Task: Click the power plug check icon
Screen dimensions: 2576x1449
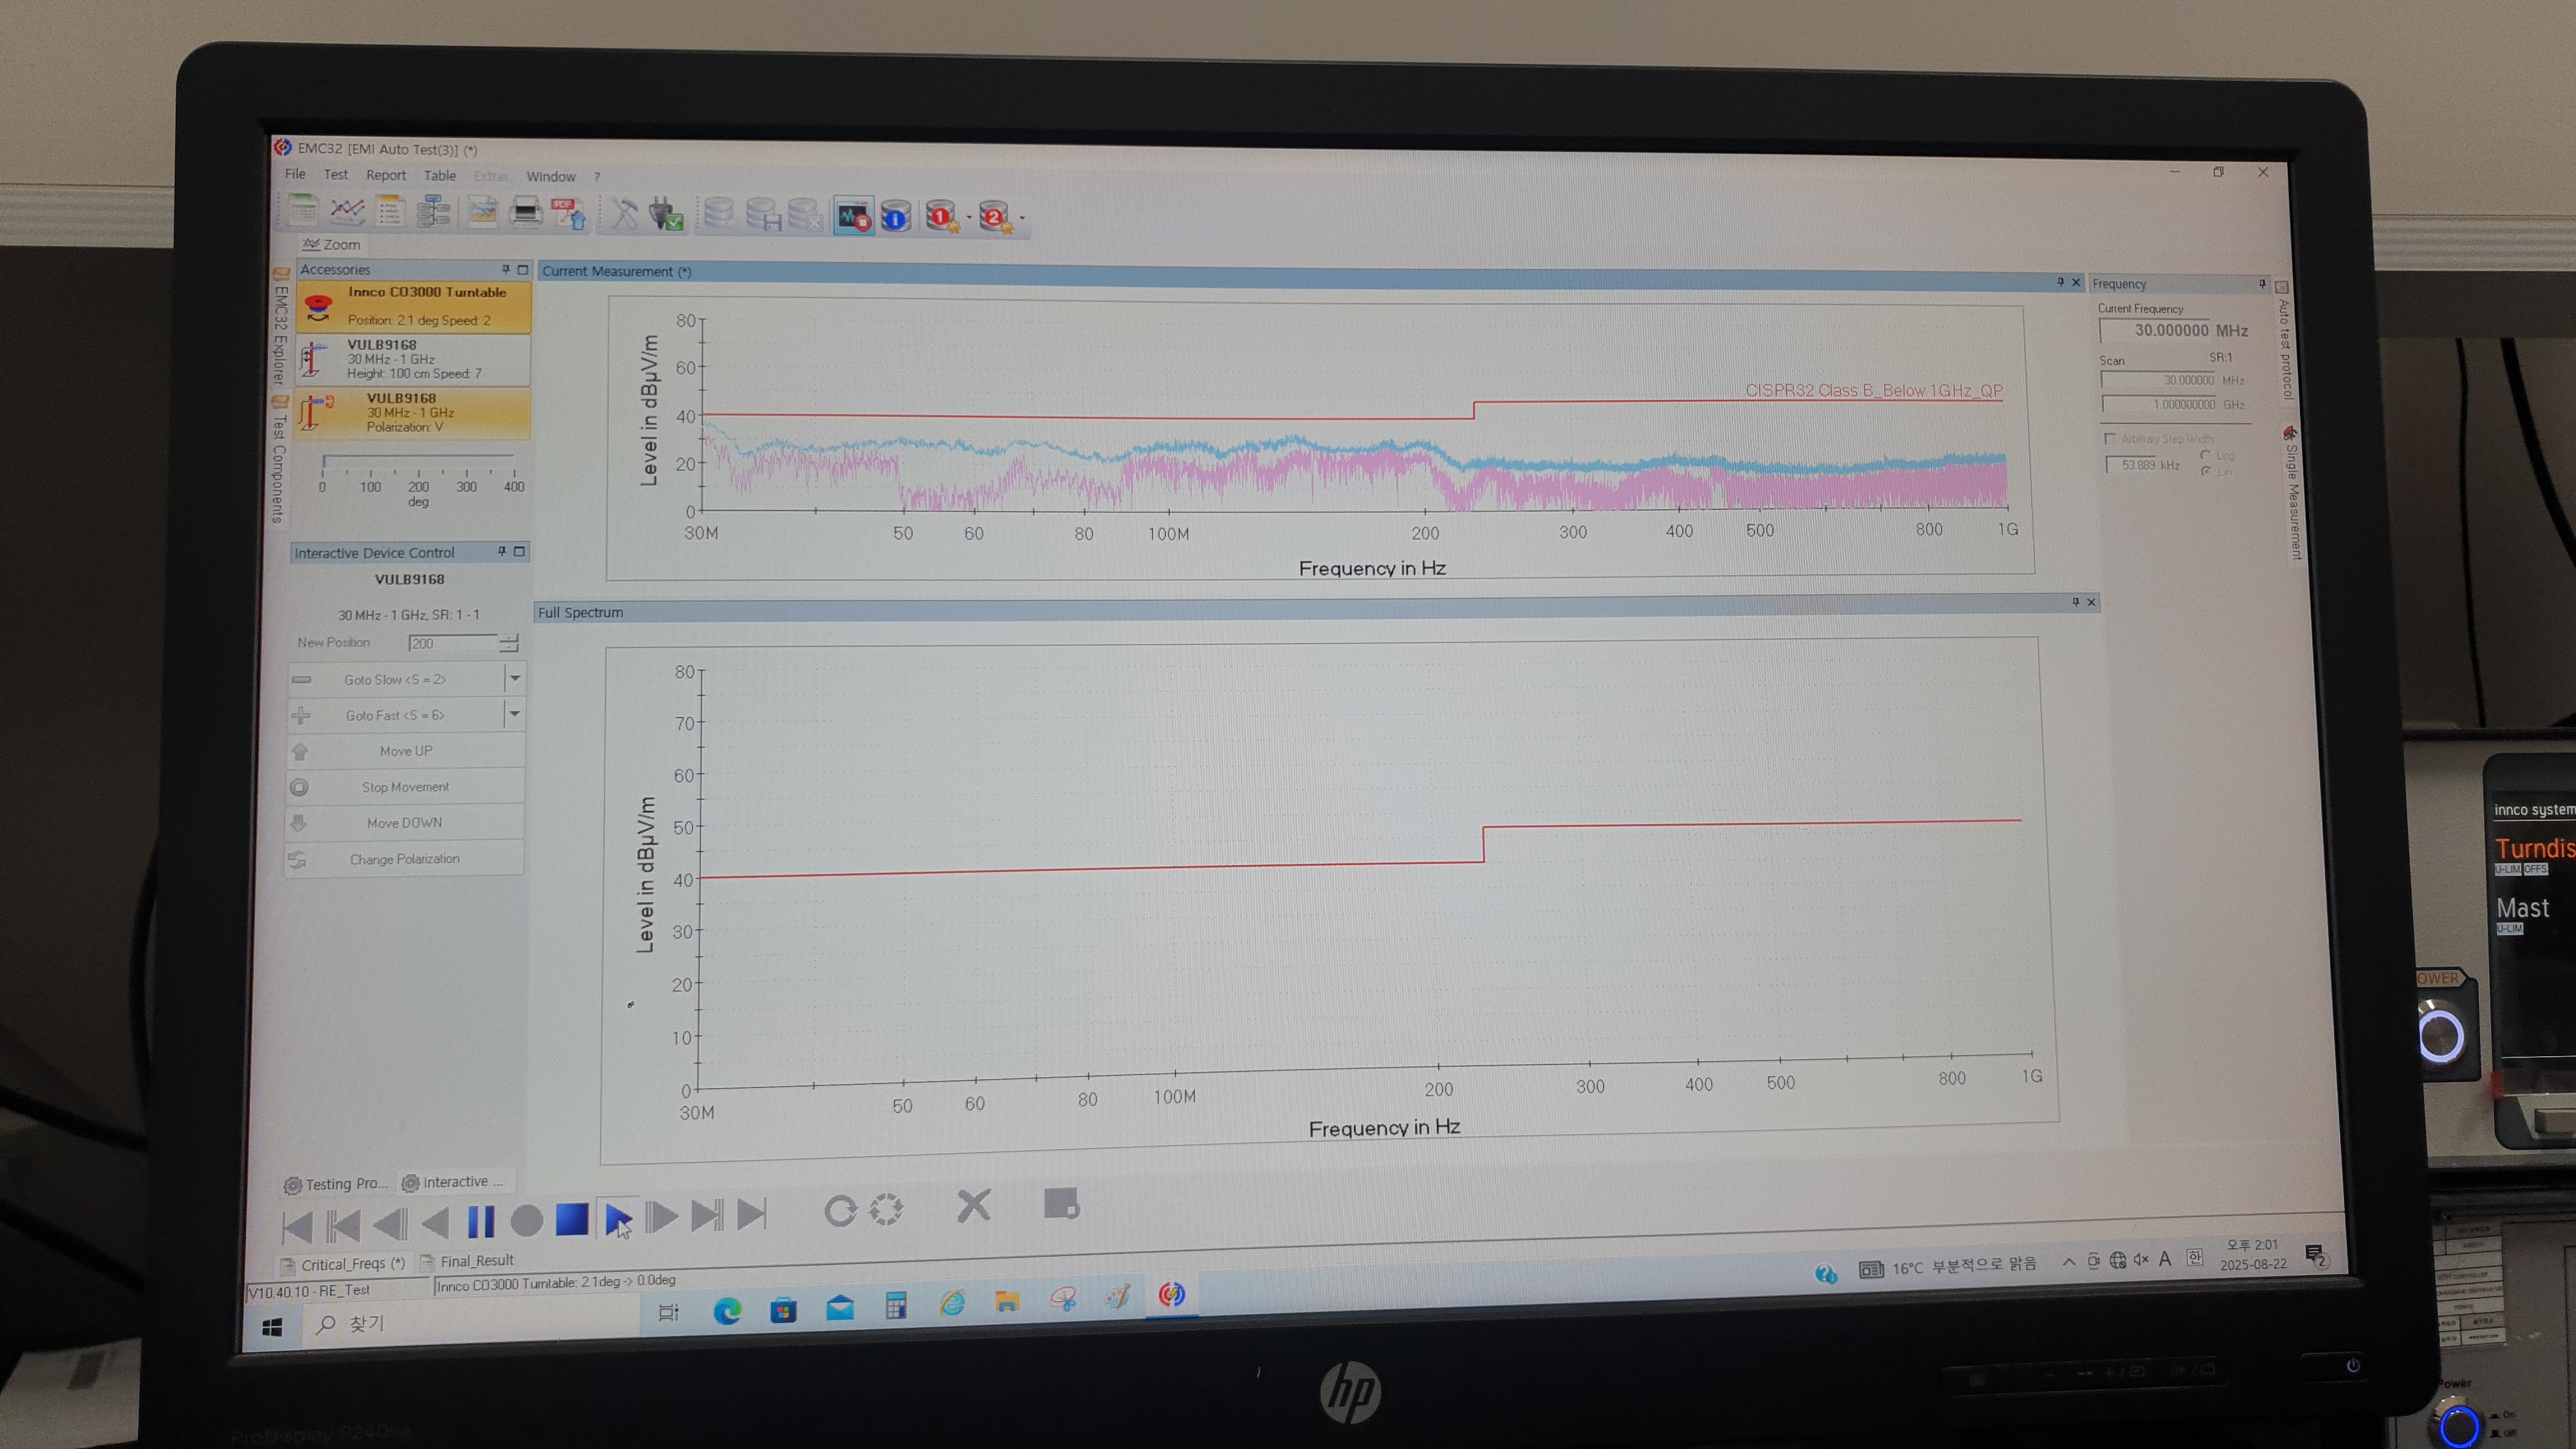Action: click(x=665, y=214)
